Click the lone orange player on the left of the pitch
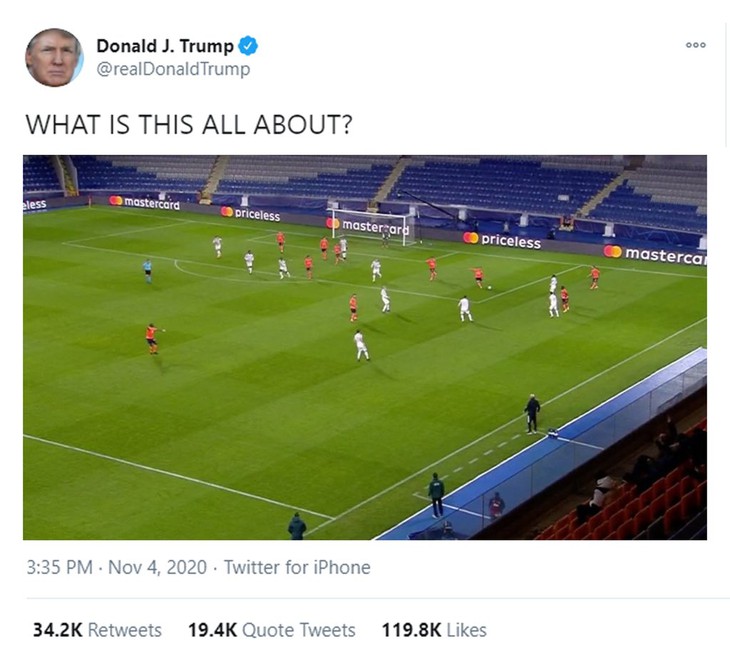730x662 pixels. 153,338
